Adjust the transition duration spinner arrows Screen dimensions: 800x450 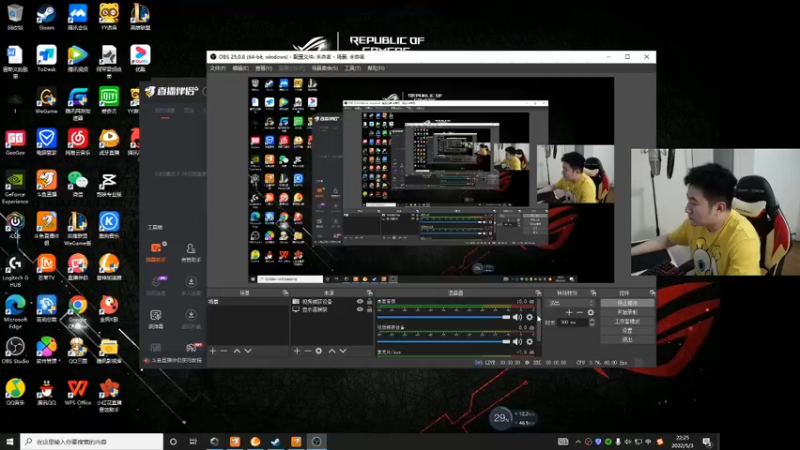(x=592, y=322)
